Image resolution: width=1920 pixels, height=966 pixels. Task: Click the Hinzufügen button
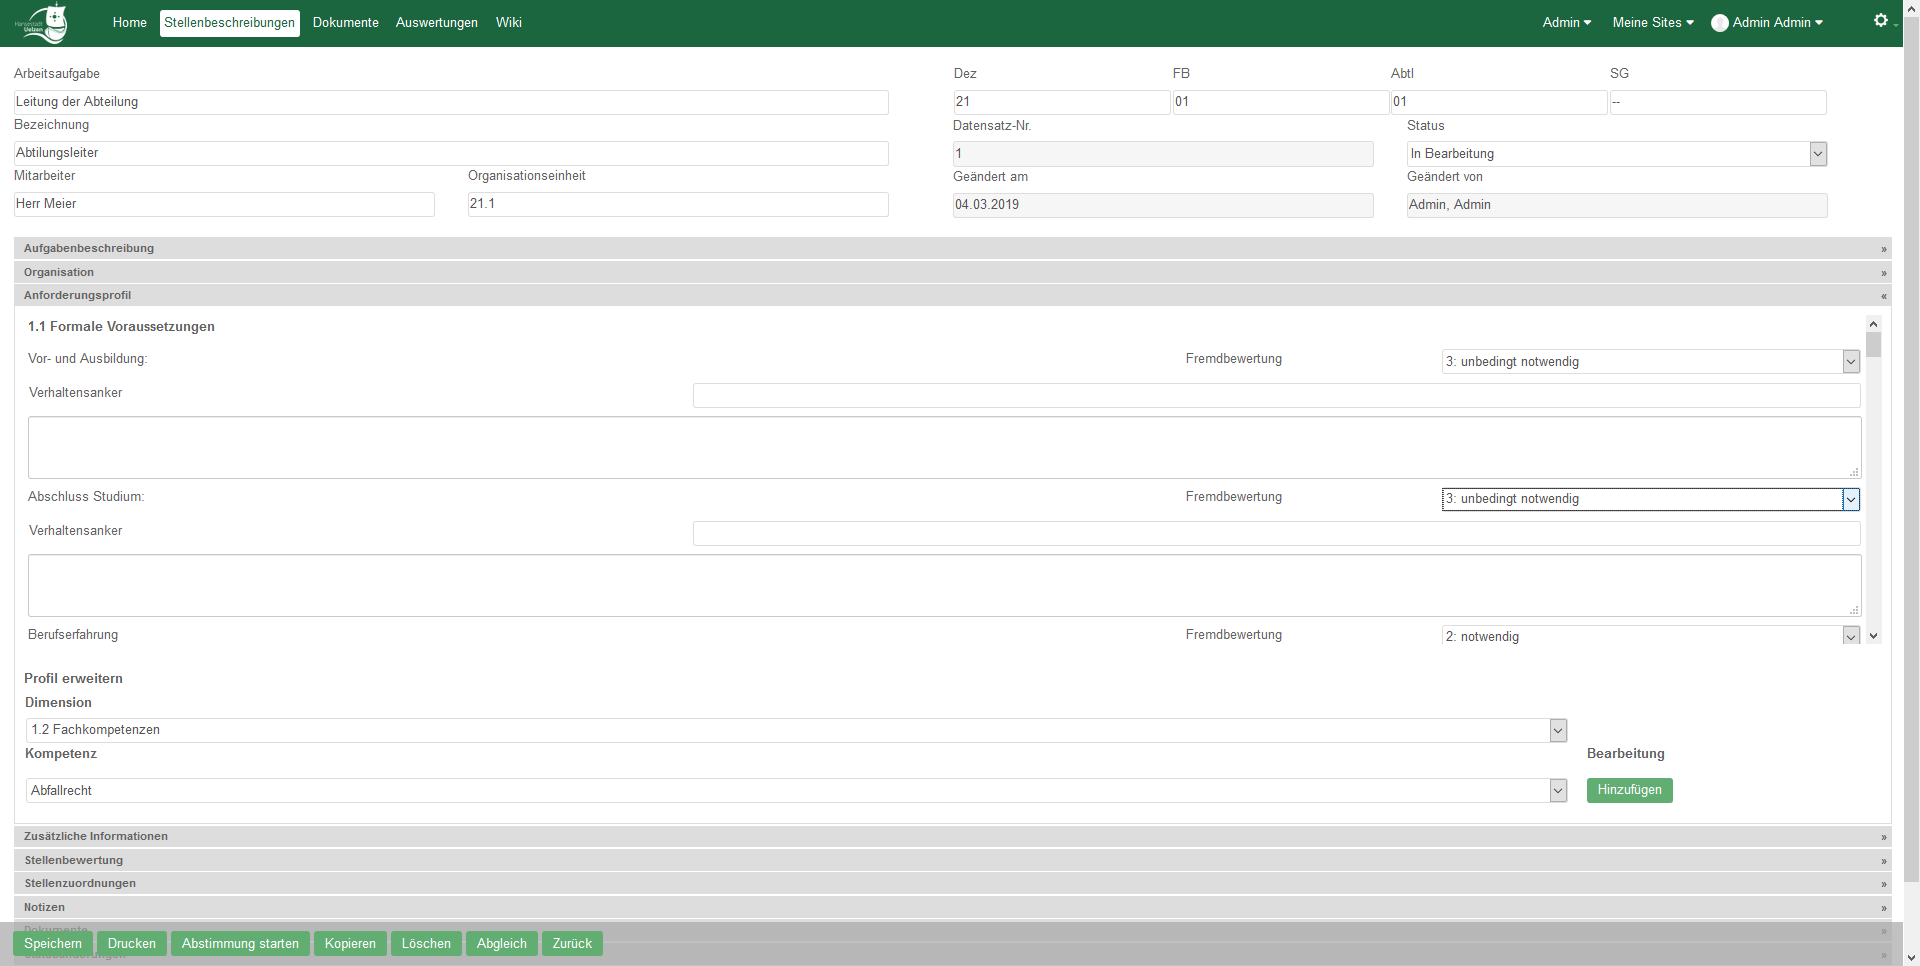coord(1629,790)
